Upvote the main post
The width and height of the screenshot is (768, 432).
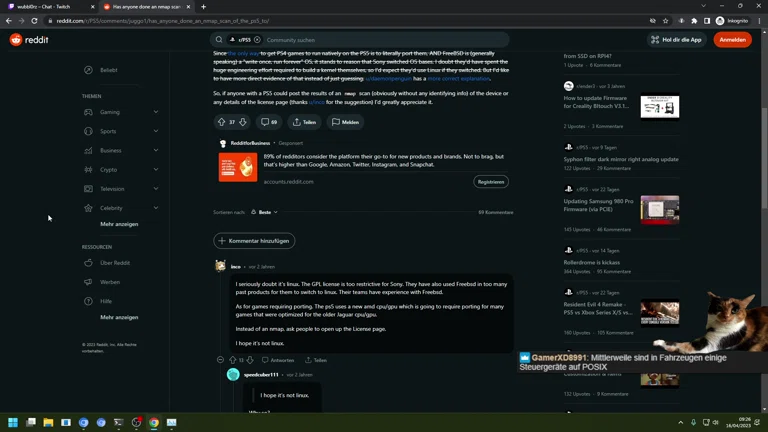[x=221, y=122]
